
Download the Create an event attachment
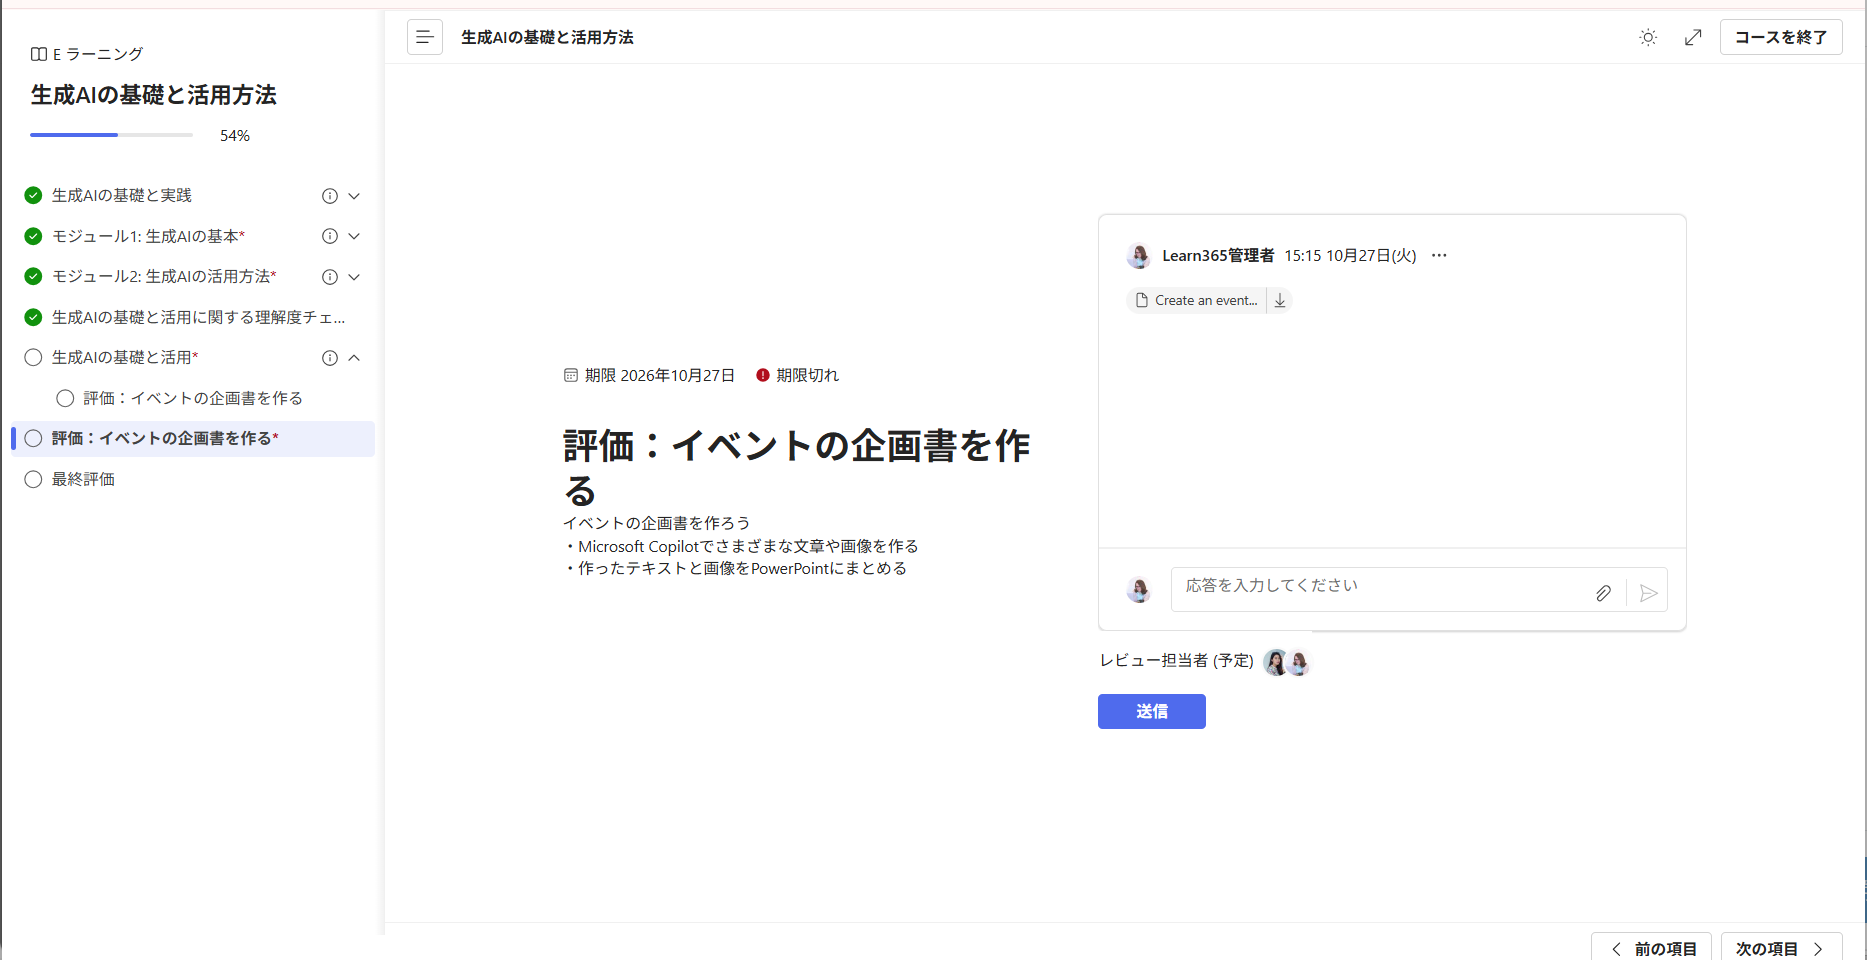(1280, 300)
